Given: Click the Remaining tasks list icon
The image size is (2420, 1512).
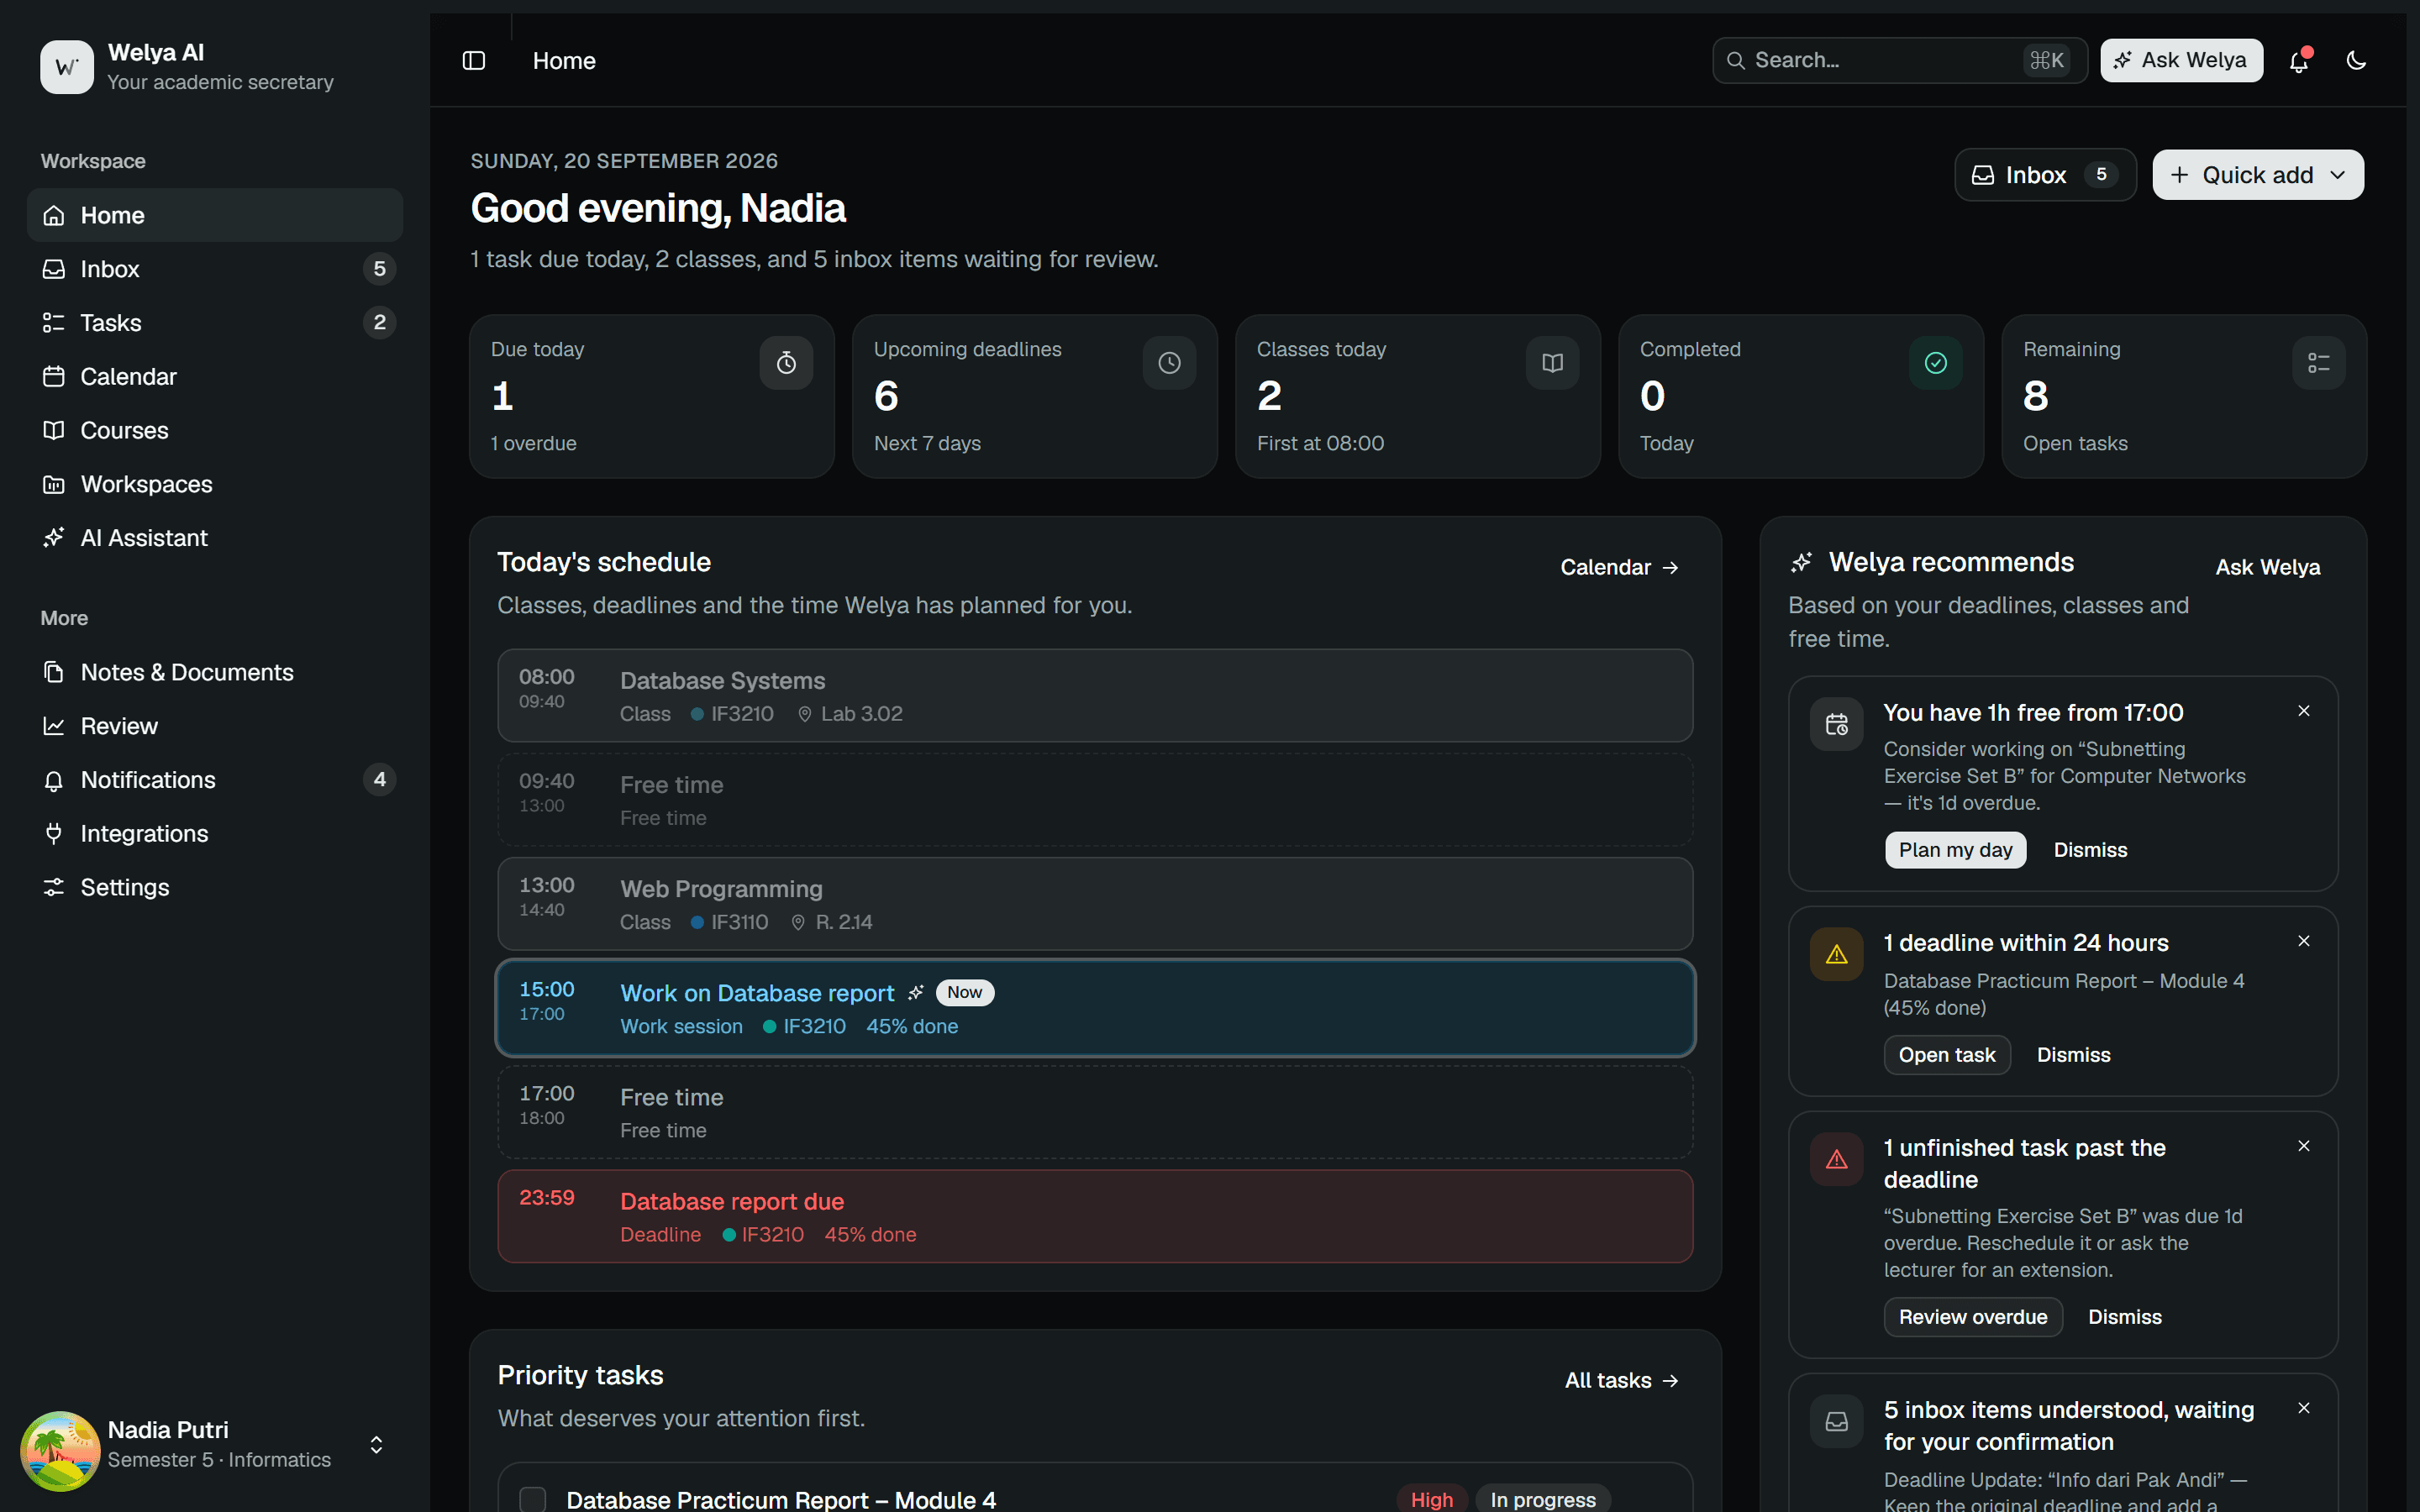Looking at the screenshot, I should coord(2318,363).
